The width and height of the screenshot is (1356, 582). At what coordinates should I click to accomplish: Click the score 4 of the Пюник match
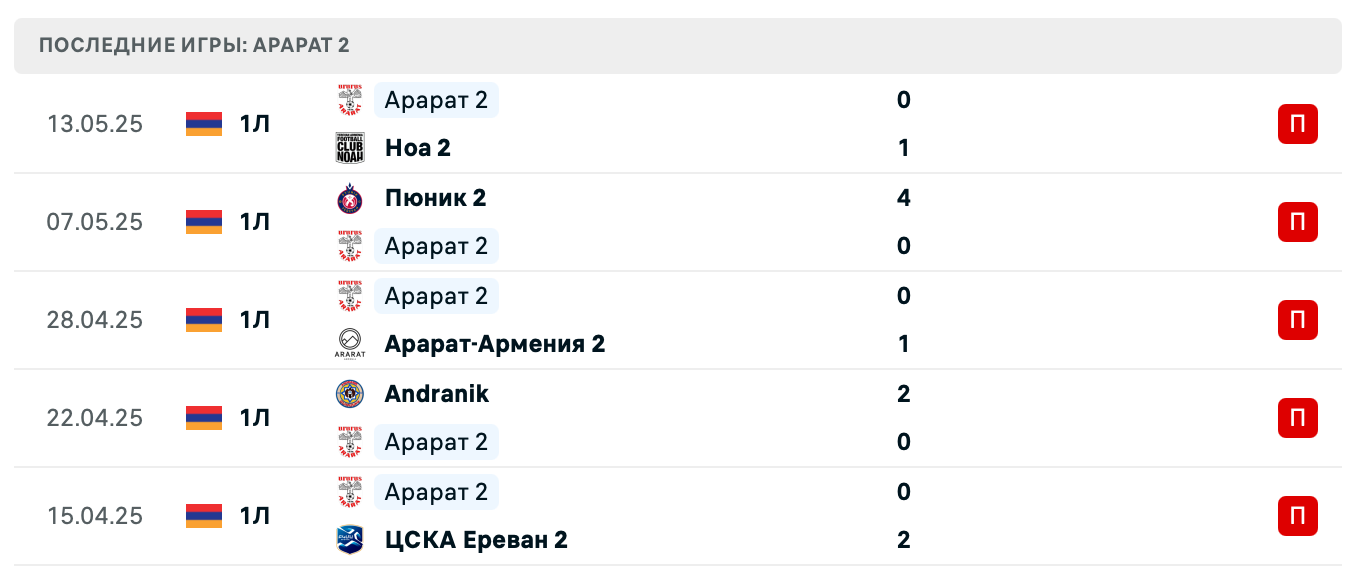point(904,198)
